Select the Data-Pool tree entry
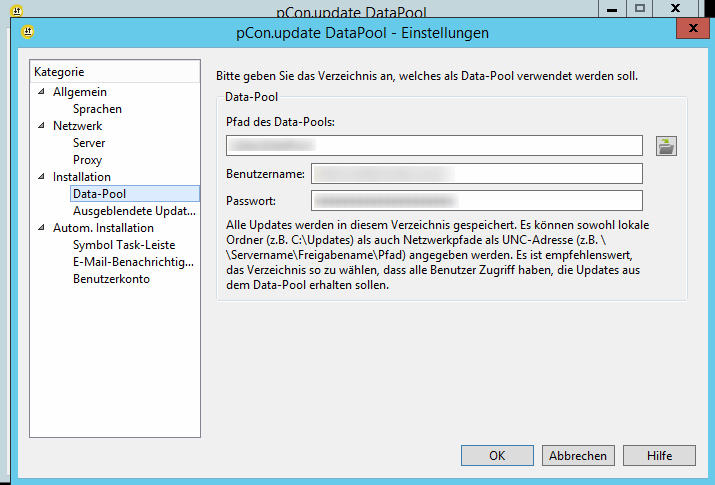Viewport: 715px width, 485px height. (x=135, y=194)
